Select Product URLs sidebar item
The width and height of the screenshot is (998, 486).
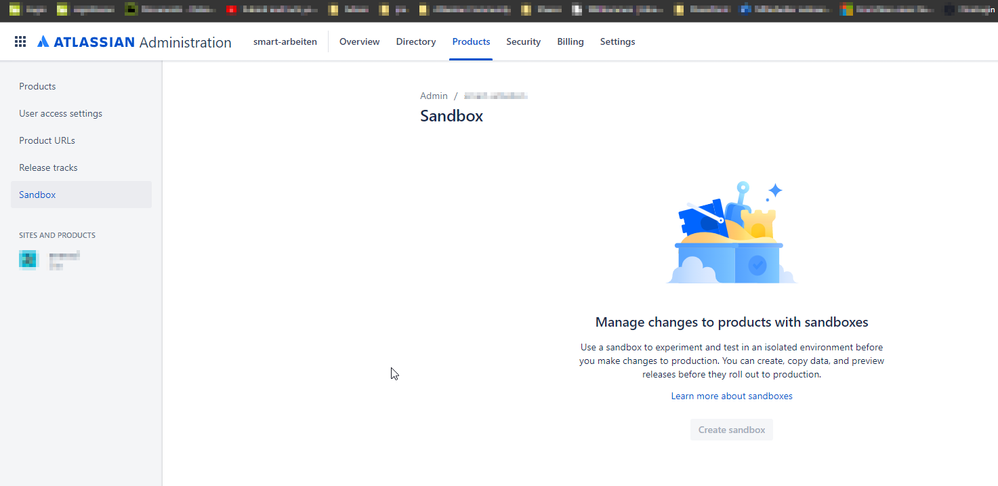(81, 141)
